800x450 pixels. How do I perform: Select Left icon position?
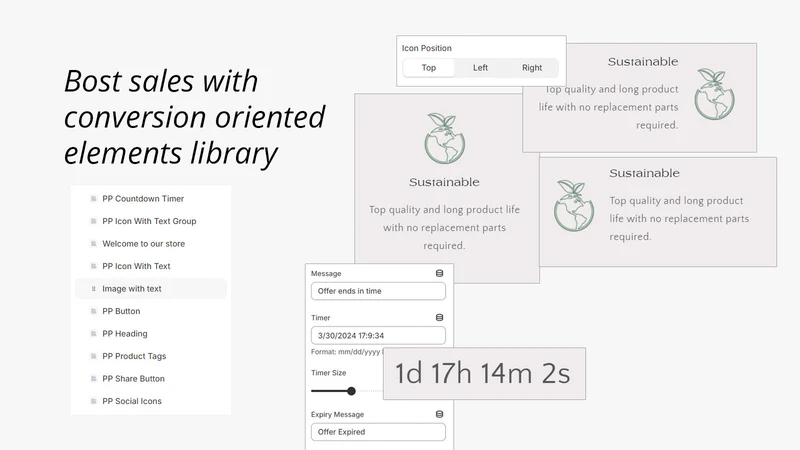[480, 67]
